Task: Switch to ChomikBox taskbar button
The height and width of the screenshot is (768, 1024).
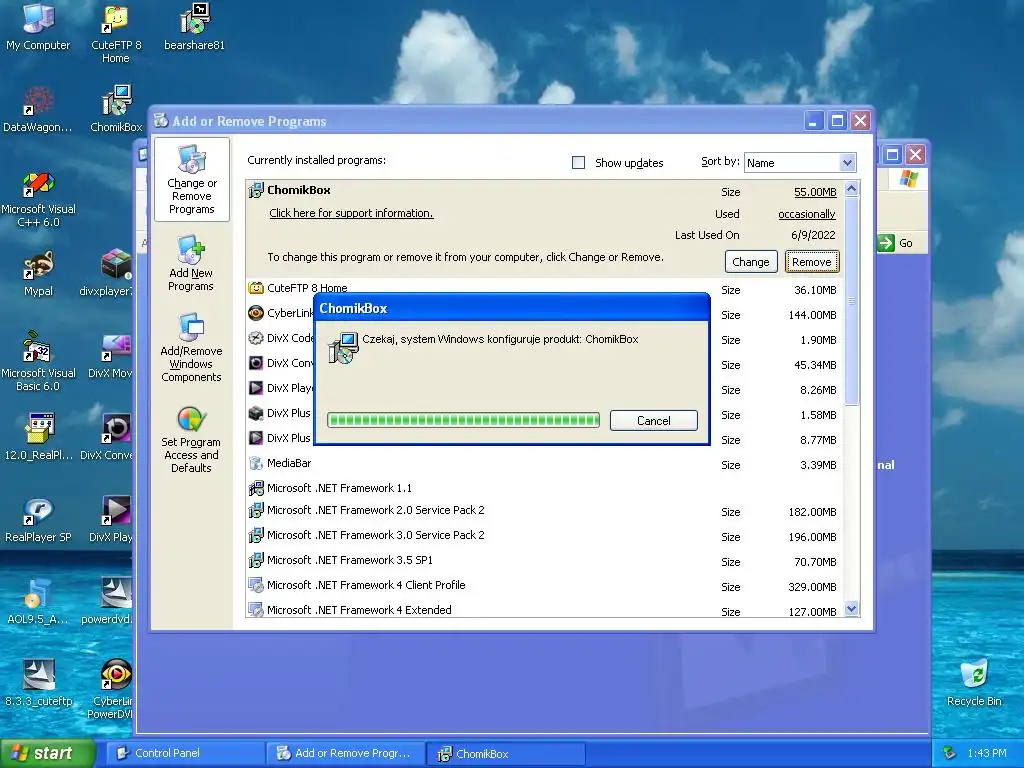Action: point(506,754)
